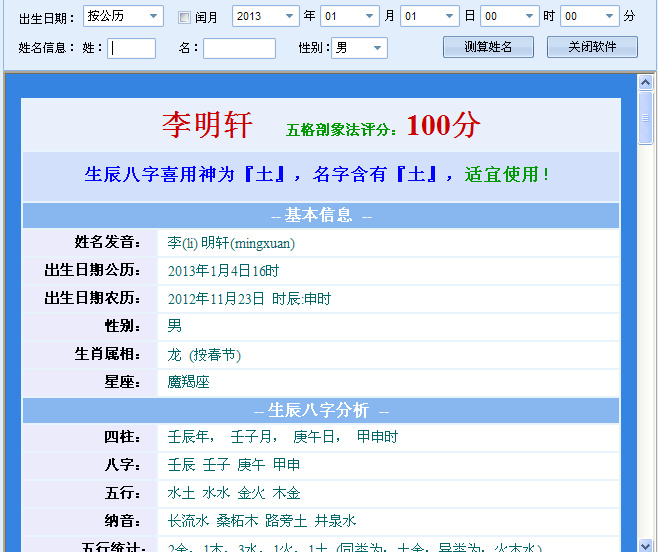Click the 生辰八字分析 section header
Image resolution: width=658 pixels, height=552 pixels.
[x=321, y=411]
